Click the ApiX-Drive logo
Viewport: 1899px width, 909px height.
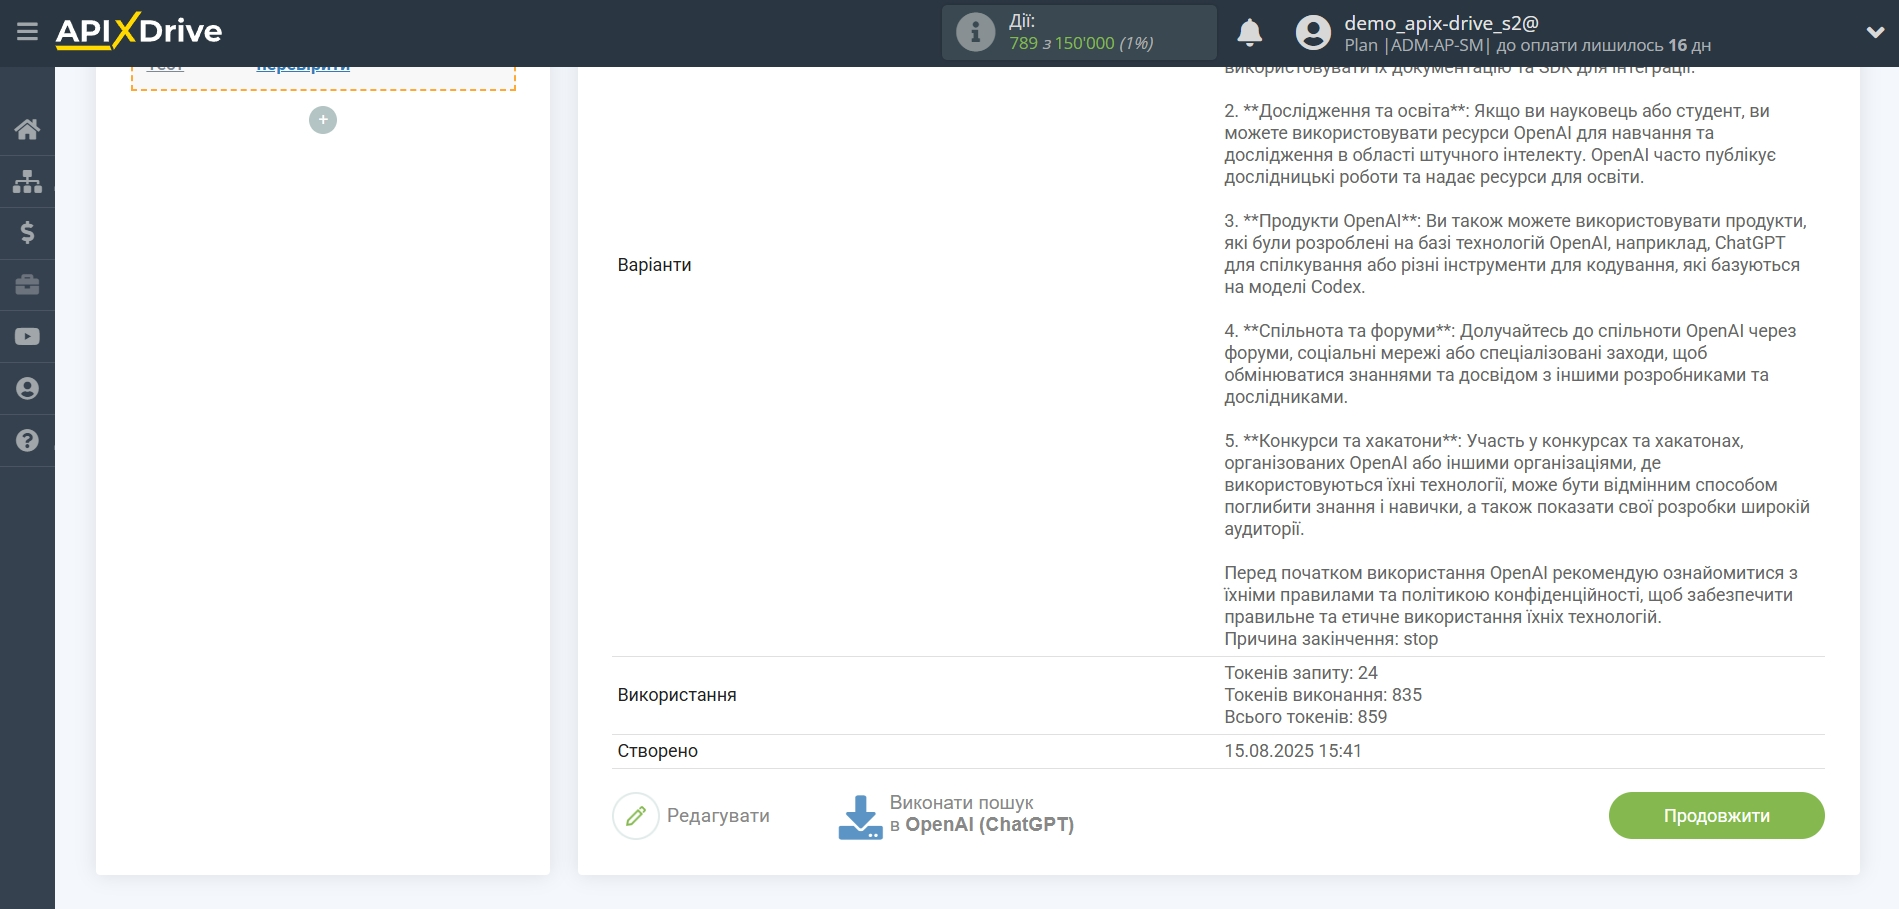click(139, 31)
